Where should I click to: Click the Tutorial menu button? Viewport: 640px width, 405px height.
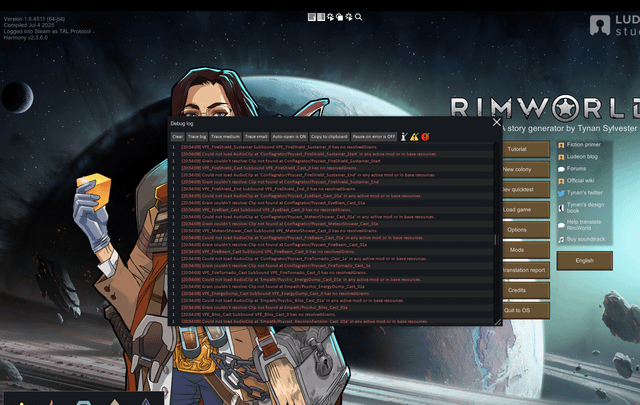(x=517, y=149)
